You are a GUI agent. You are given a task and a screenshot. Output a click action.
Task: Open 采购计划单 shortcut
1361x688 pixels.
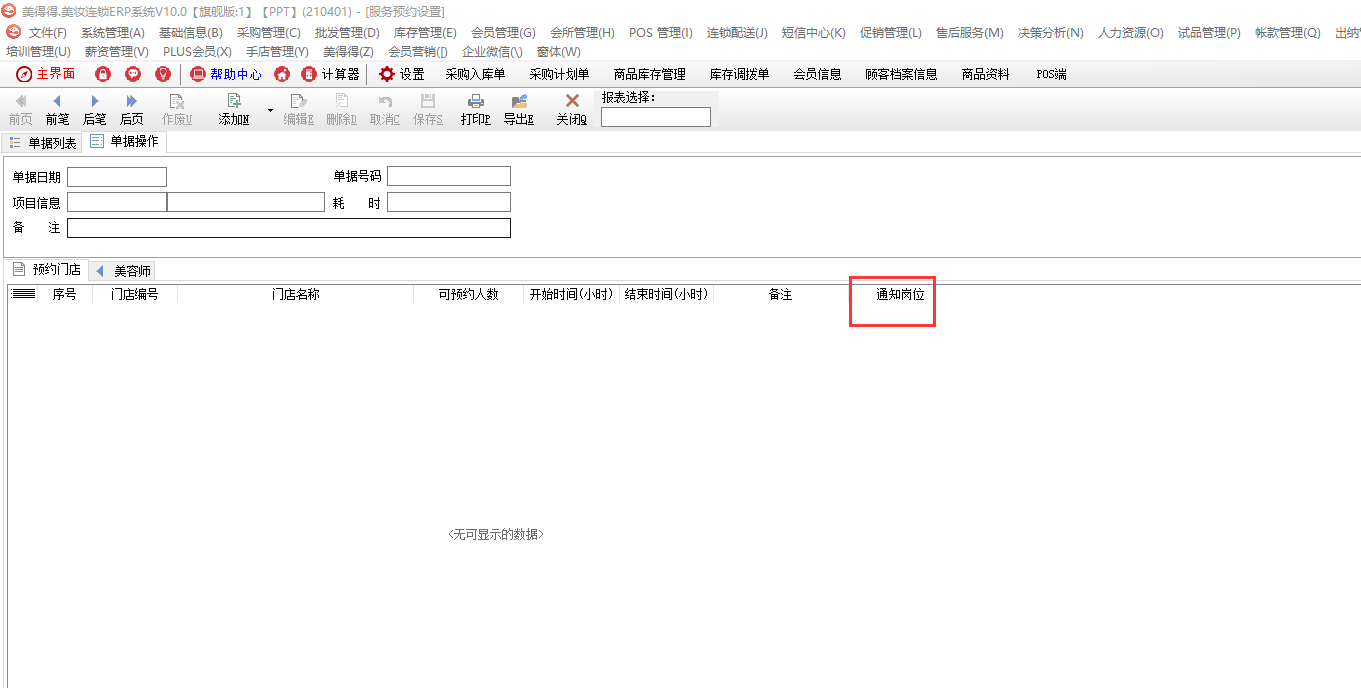click(559, 74)
